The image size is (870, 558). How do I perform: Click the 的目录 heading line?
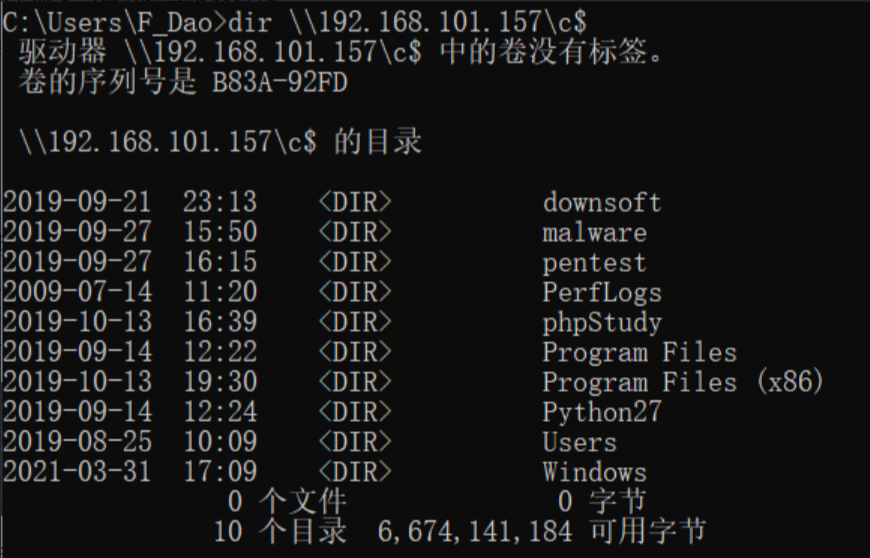221,142
